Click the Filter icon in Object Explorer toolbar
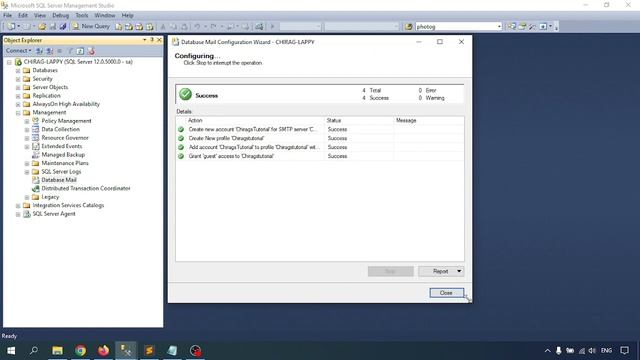The image size is (640, 360). pyautogui.click(x=70, y=51)
